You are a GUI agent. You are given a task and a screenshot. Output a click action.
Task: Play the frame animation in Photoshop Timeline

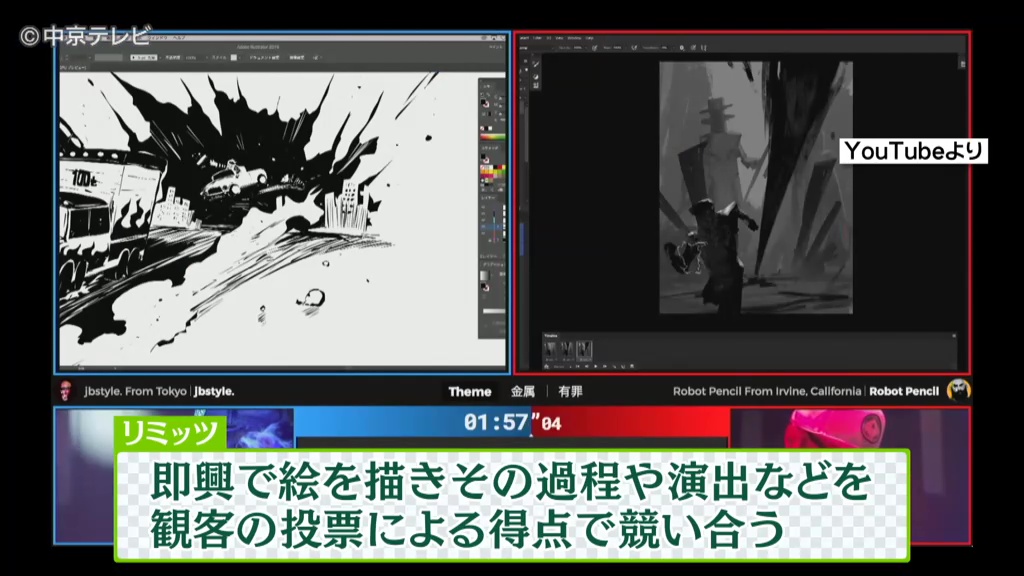point(596,366)
